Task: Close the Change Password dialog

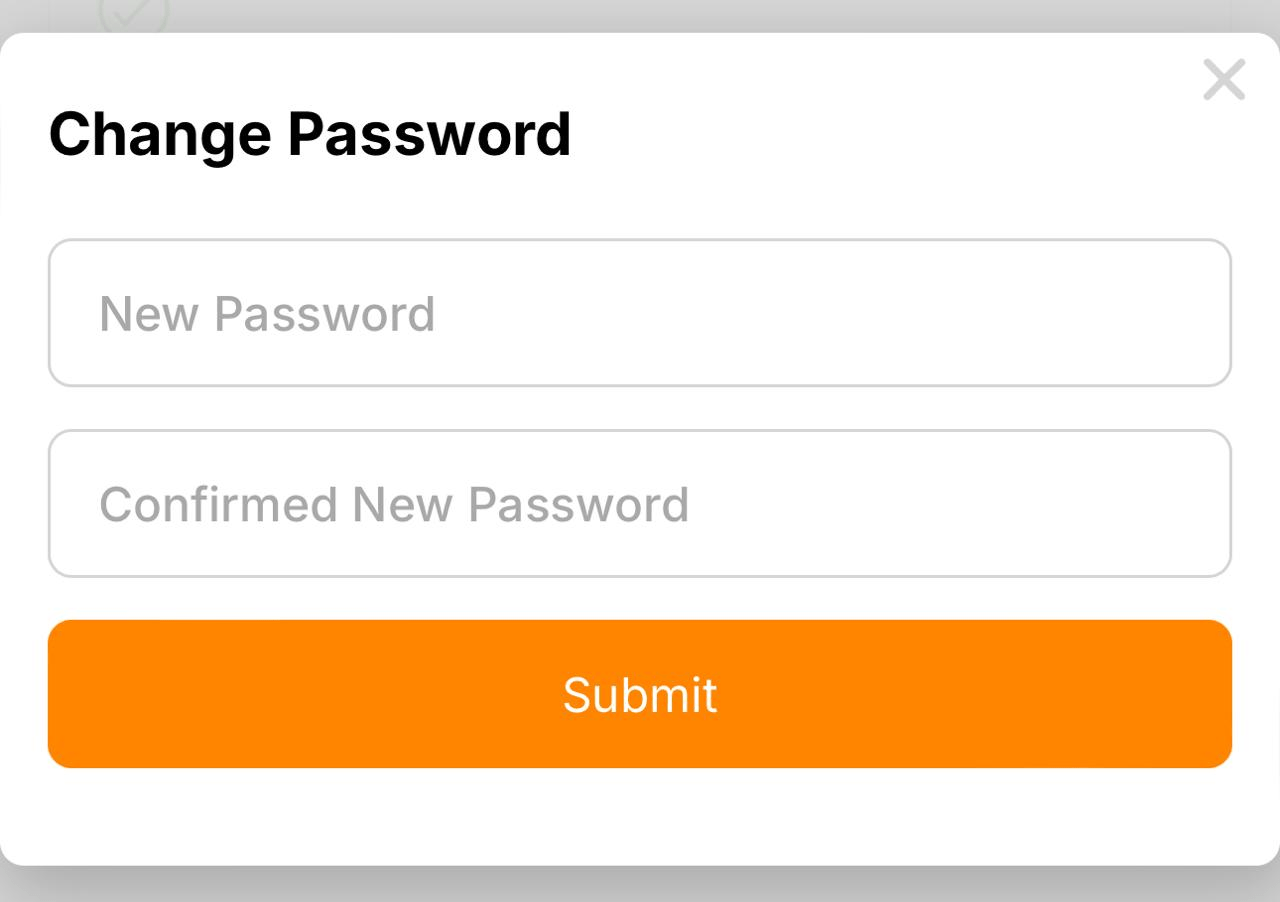Action: [1224, 80]
